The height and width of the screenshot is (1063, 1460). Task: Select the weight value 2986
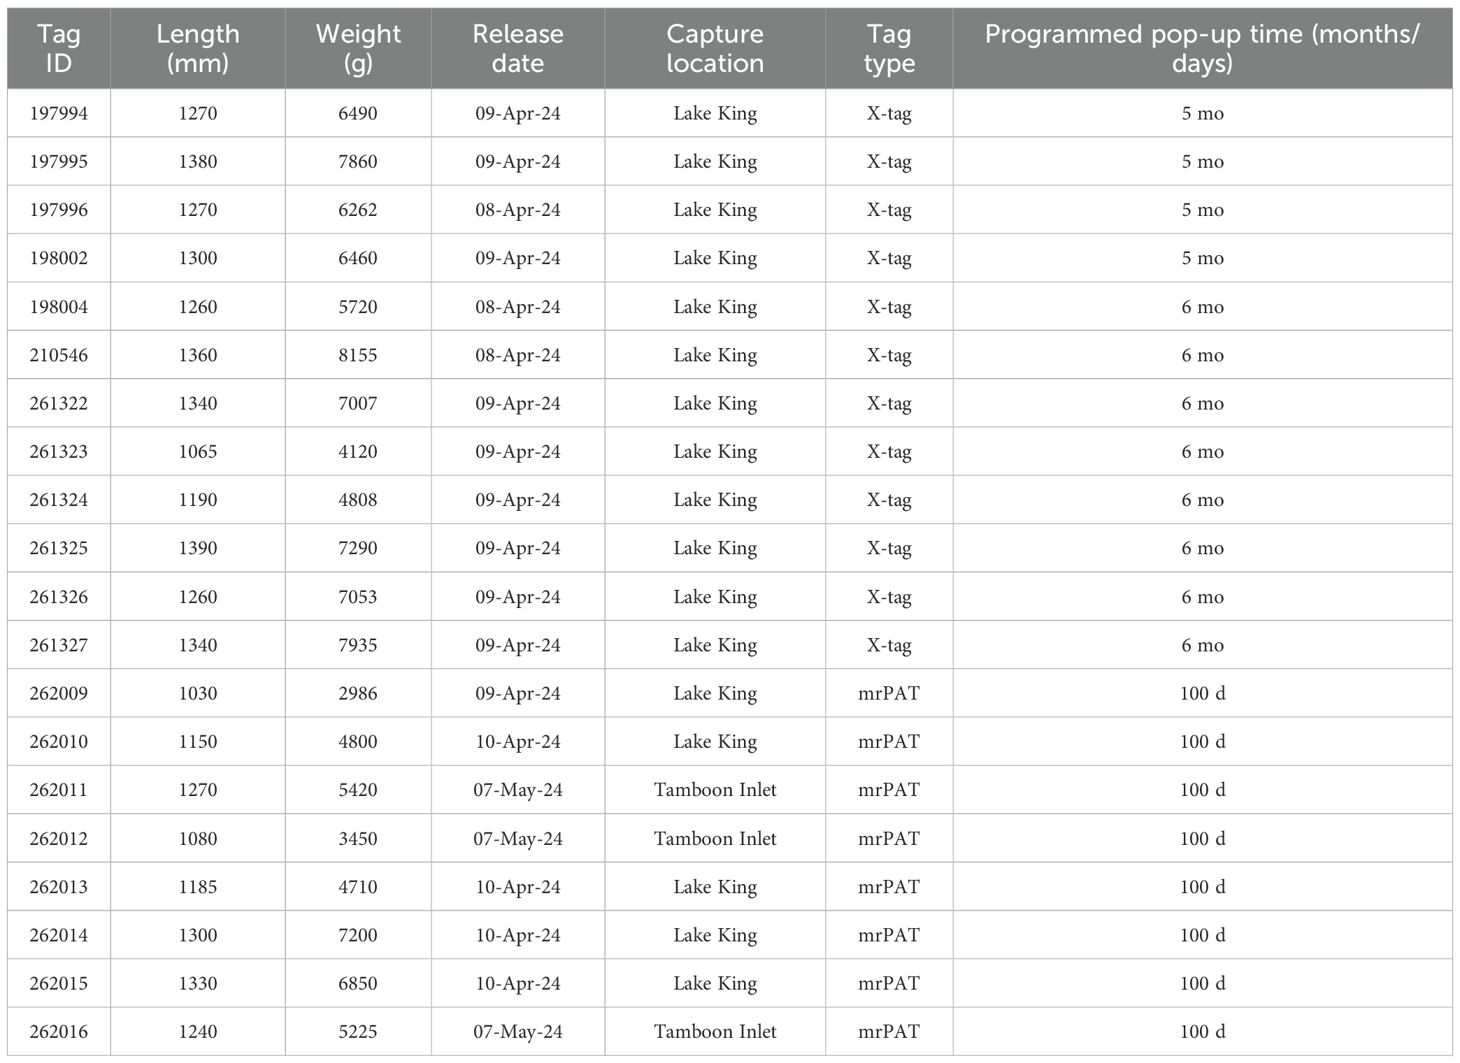tap(358, 694)
